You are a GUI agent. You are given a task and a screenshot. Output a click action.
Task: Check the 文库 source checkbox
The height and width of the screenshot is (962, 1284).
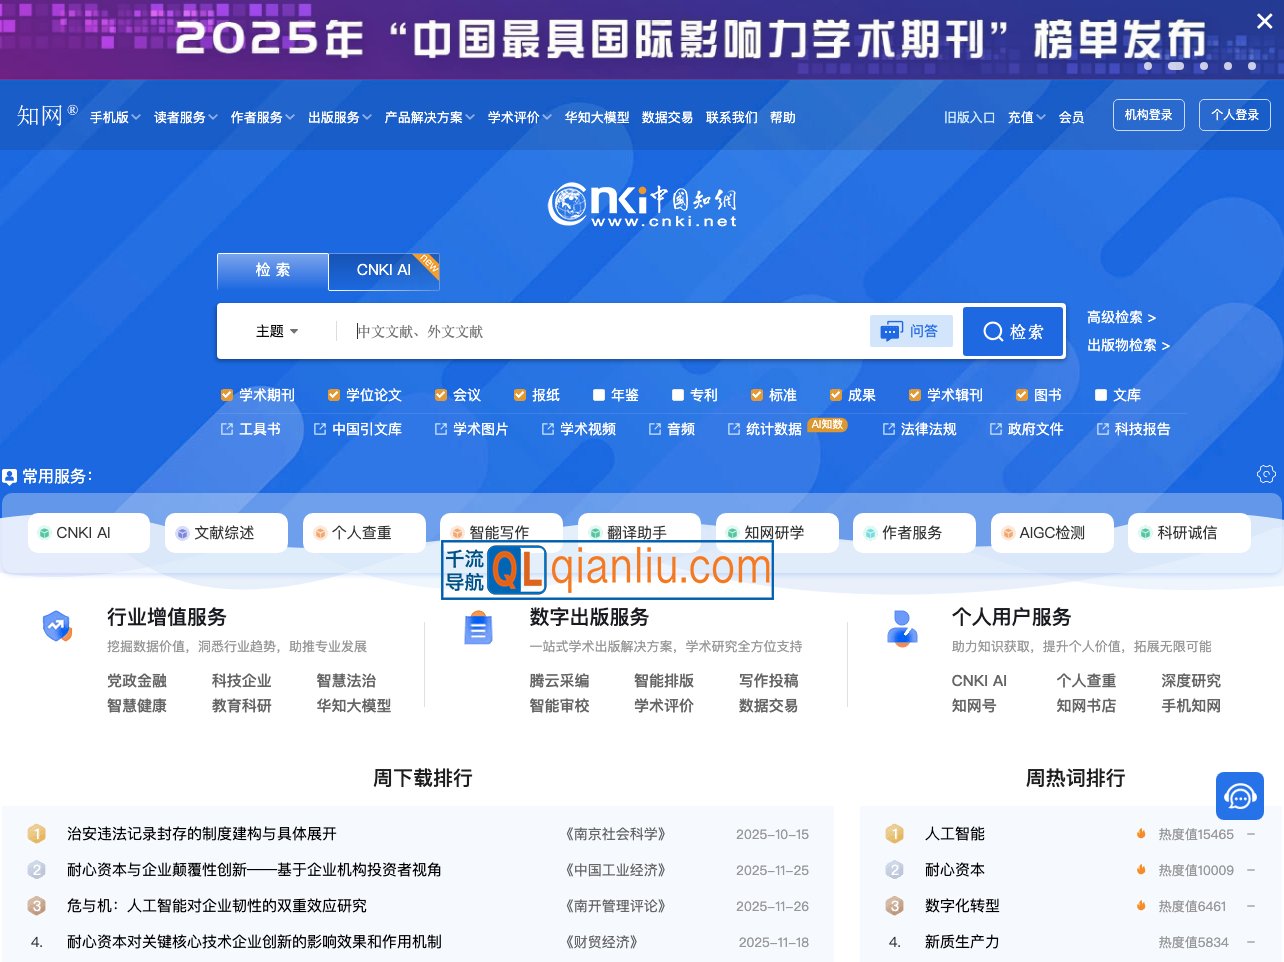pos(1100,394)
